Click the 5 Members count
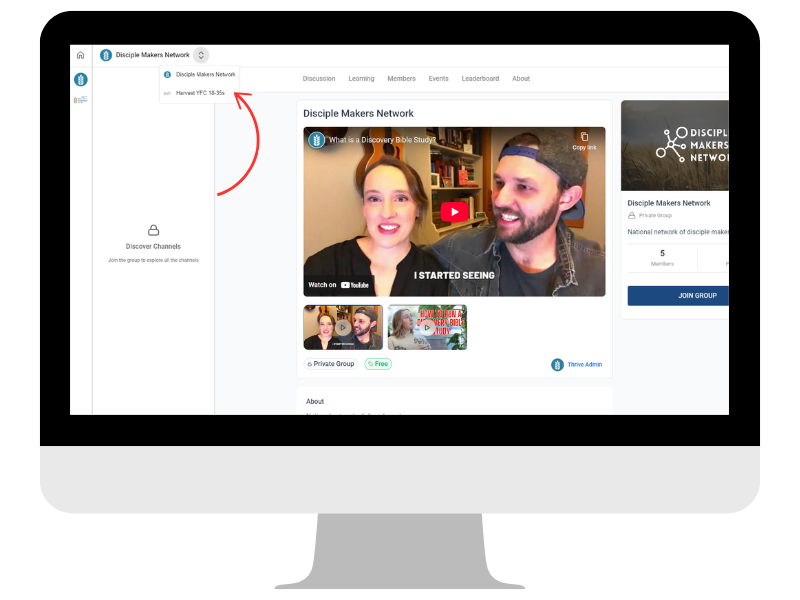The height and width of the screenshot is (600, 800). pyautogui.click(x=662, y=258)
